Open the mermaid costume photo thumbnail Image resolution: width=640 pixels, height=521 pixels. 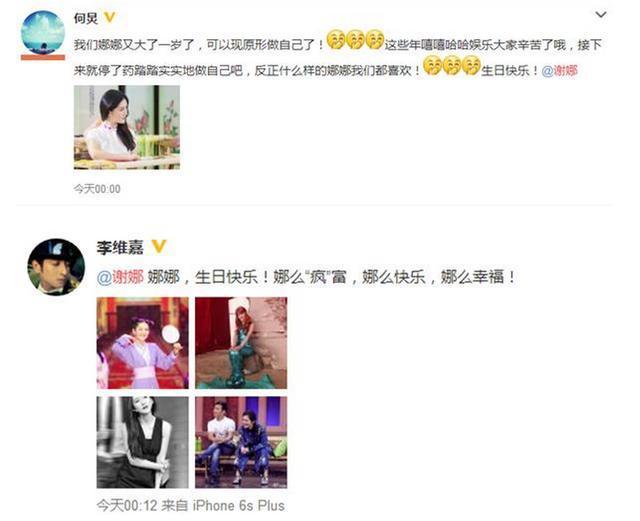(x=241, y=343)
